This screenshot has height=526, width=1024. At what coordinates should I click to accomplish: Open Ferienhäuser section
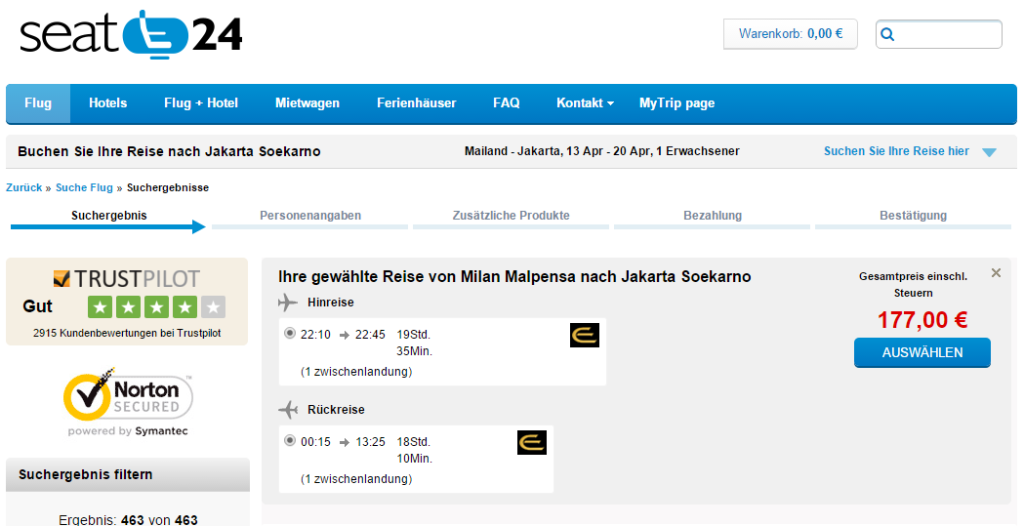click(x=416, y=103)
